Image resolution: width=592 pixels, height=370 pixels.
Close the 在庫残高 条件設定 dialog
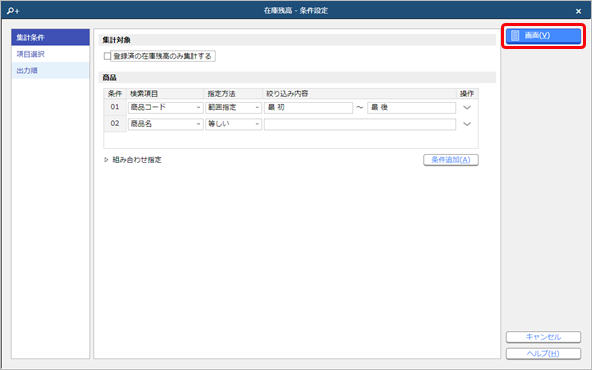(x=578, y=11)
